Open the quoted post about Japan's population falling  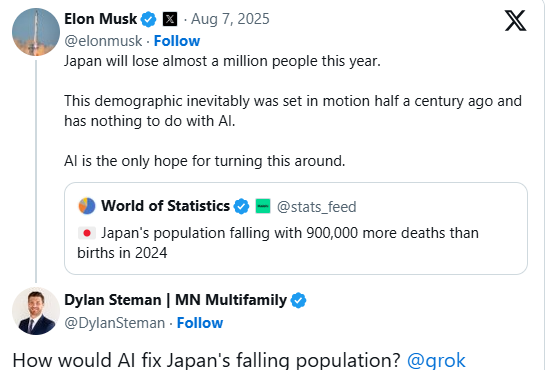296,228
